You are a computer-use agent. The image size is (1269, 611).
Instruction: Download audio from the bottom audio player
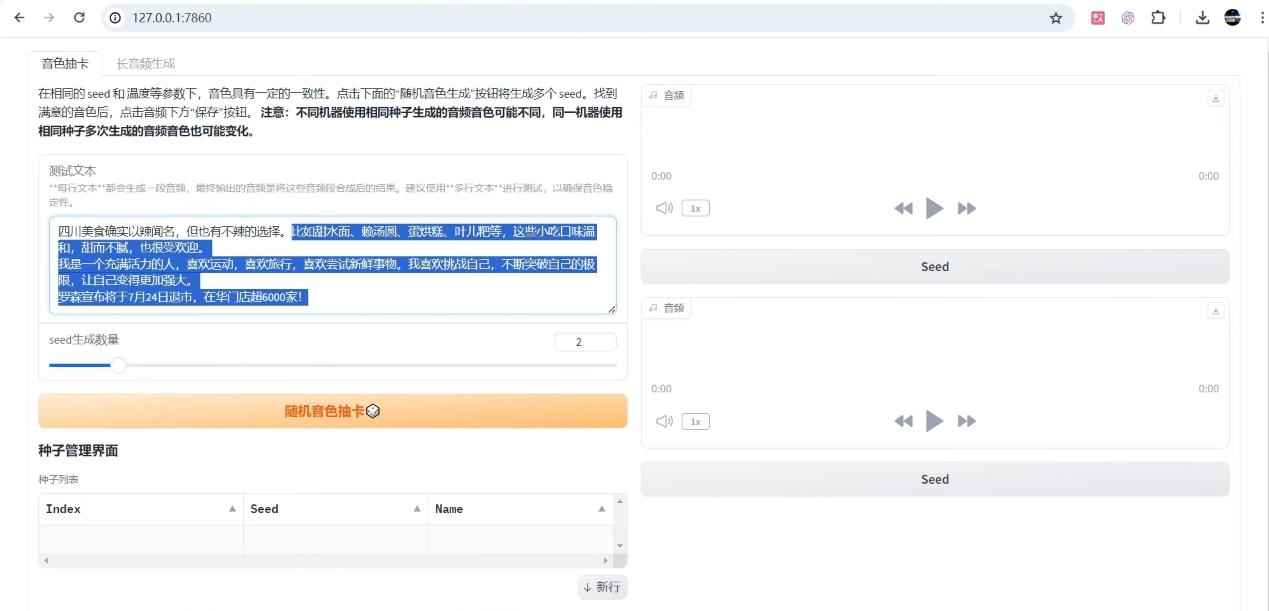(1215, 311)
